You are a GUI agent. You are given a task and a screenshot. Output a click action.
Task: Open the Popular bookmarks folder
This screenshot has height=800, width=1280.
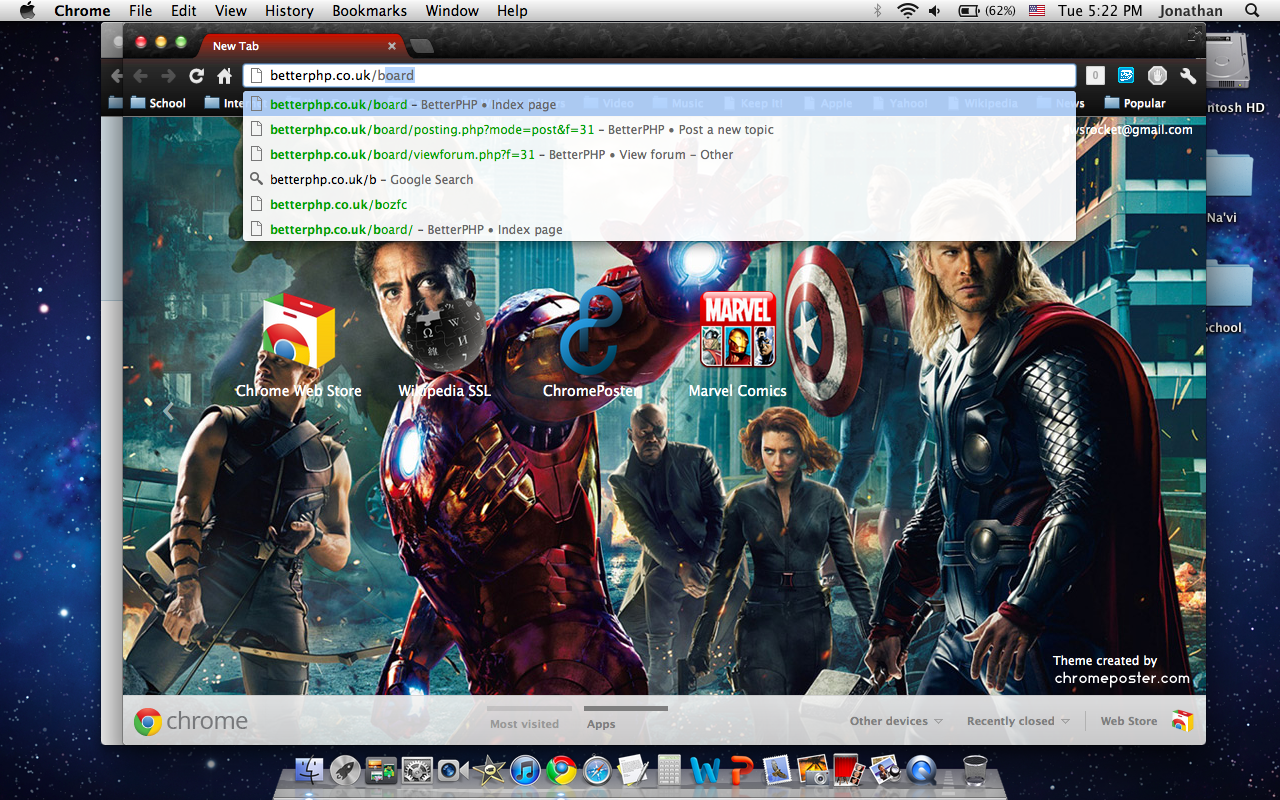point(1134,103)
